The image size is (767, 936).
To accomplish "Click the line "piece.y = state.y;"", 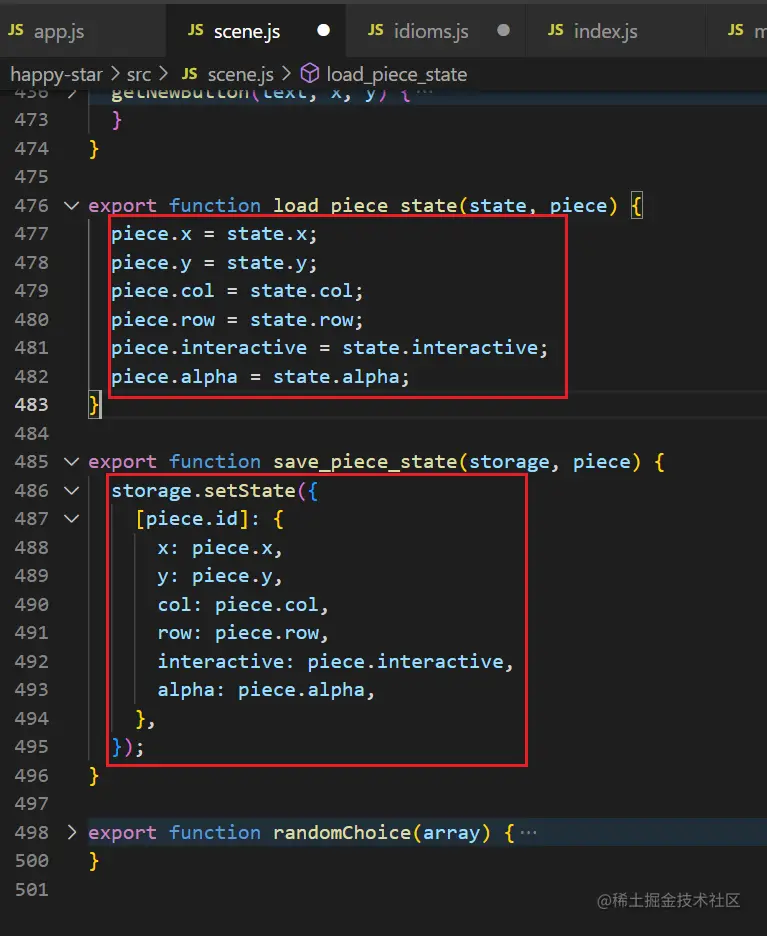I will pyautogui.click(x=214, y=263).
